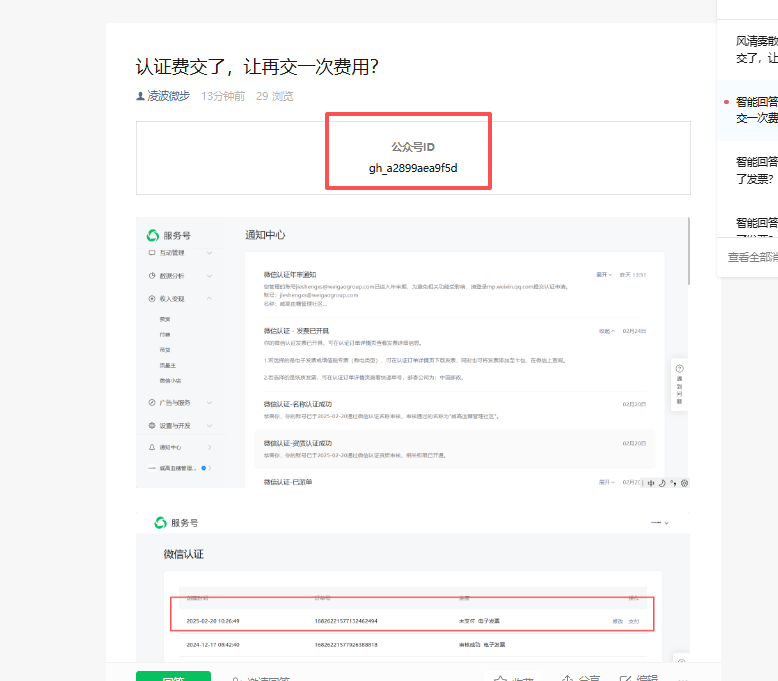Click the 收藏 star icon
Viewport: 778px width, 681px height.
(501, 678)
